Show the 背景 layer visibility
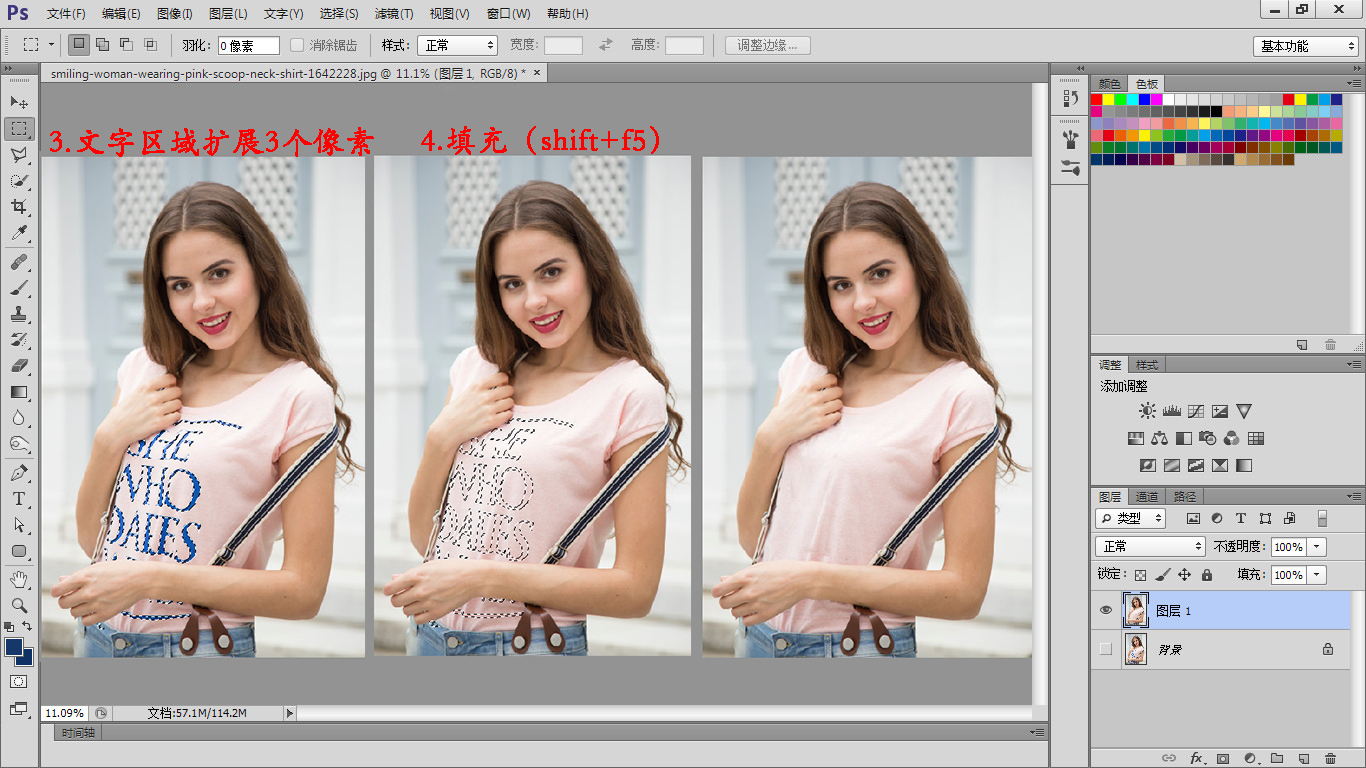The width and height of the screenshot is (1366, 768). tap(1106, 649)
